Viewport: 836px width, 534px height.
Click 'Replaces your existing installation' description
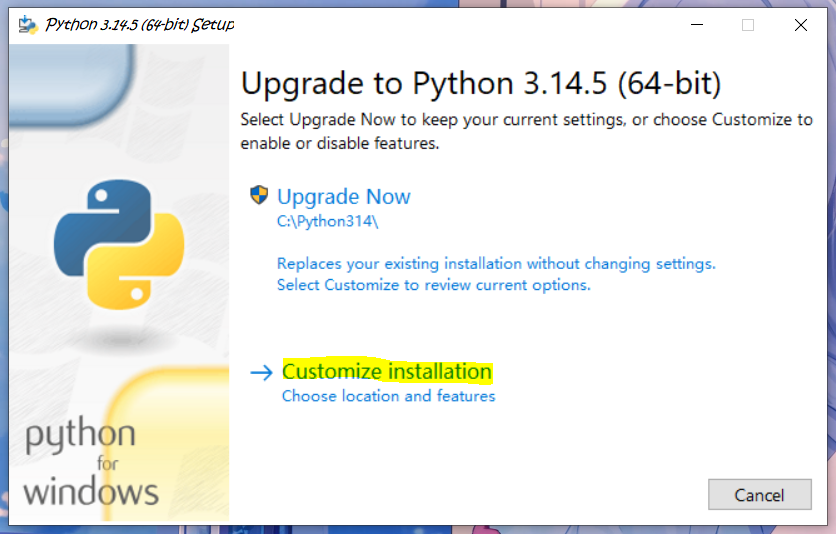496,263
